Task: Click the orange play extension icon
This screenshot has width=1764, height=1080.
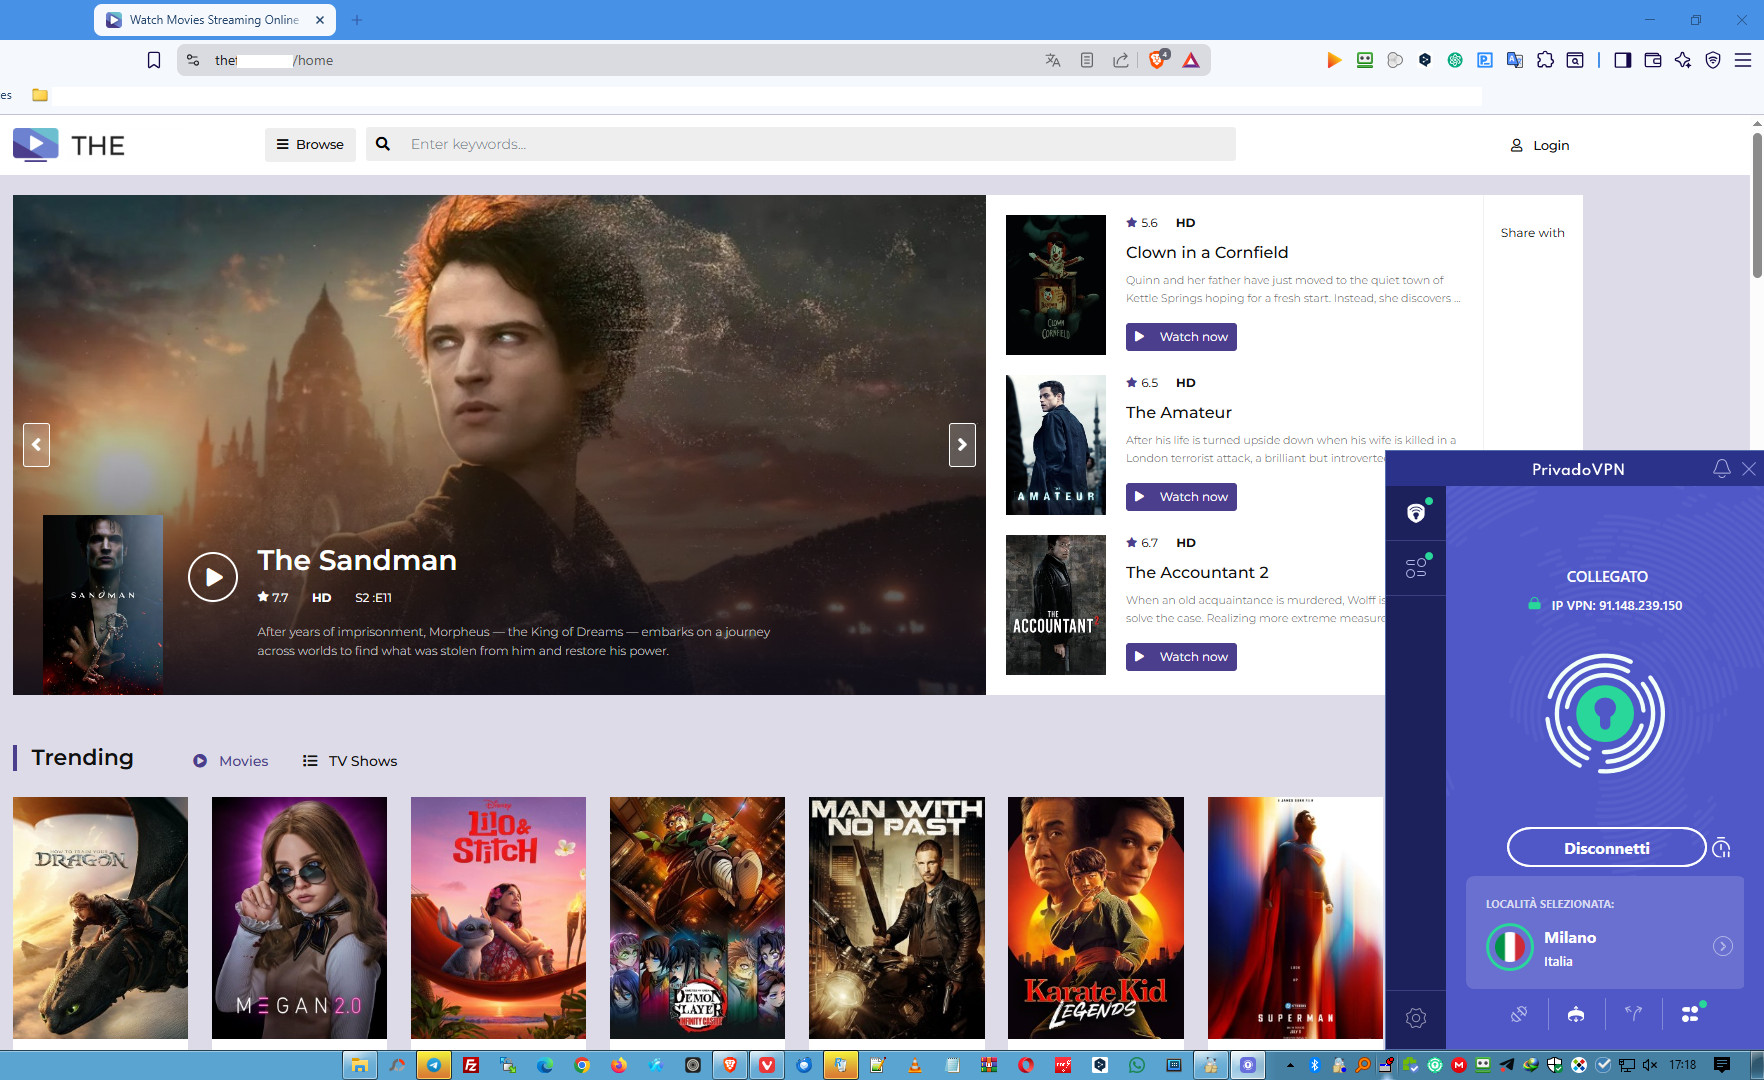Action: click(x=1334, y=60)
